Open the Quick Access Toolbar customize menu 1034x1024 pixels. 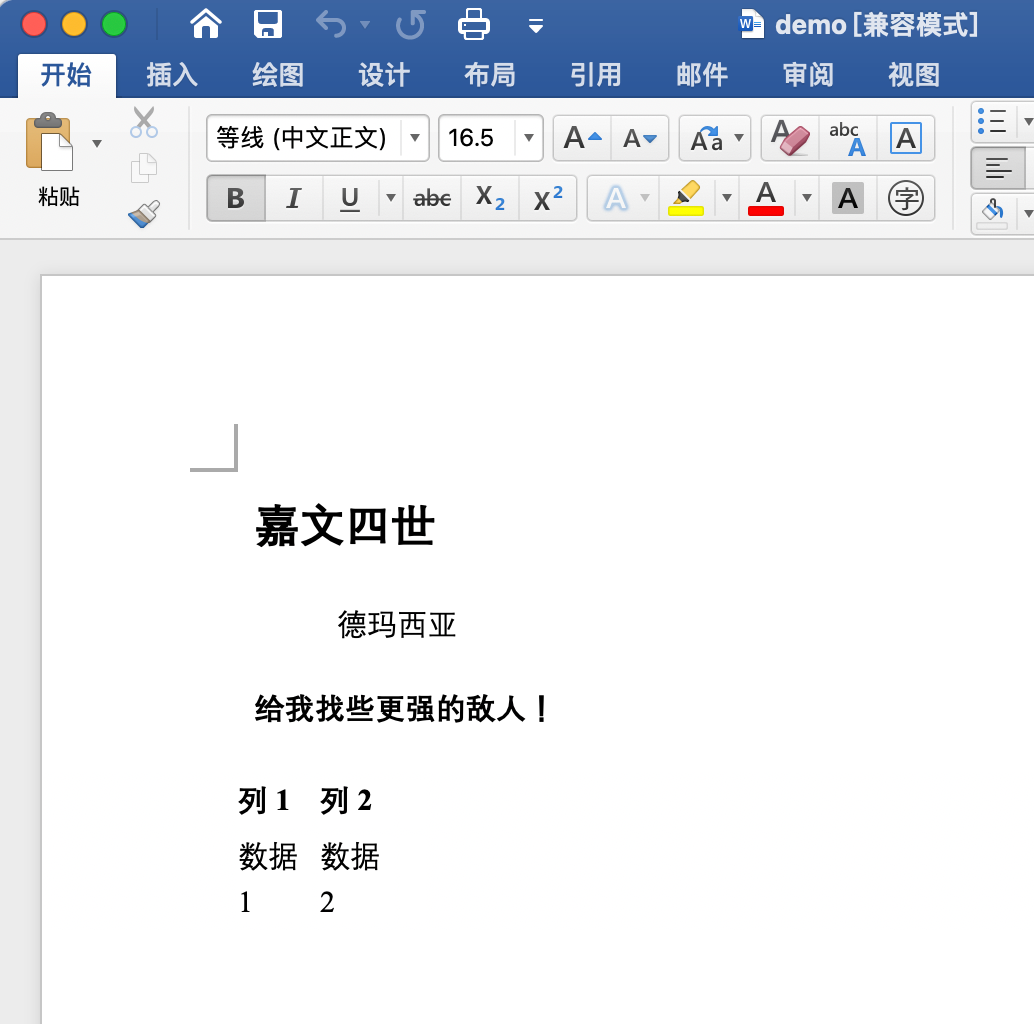click(x=535, y=26)
